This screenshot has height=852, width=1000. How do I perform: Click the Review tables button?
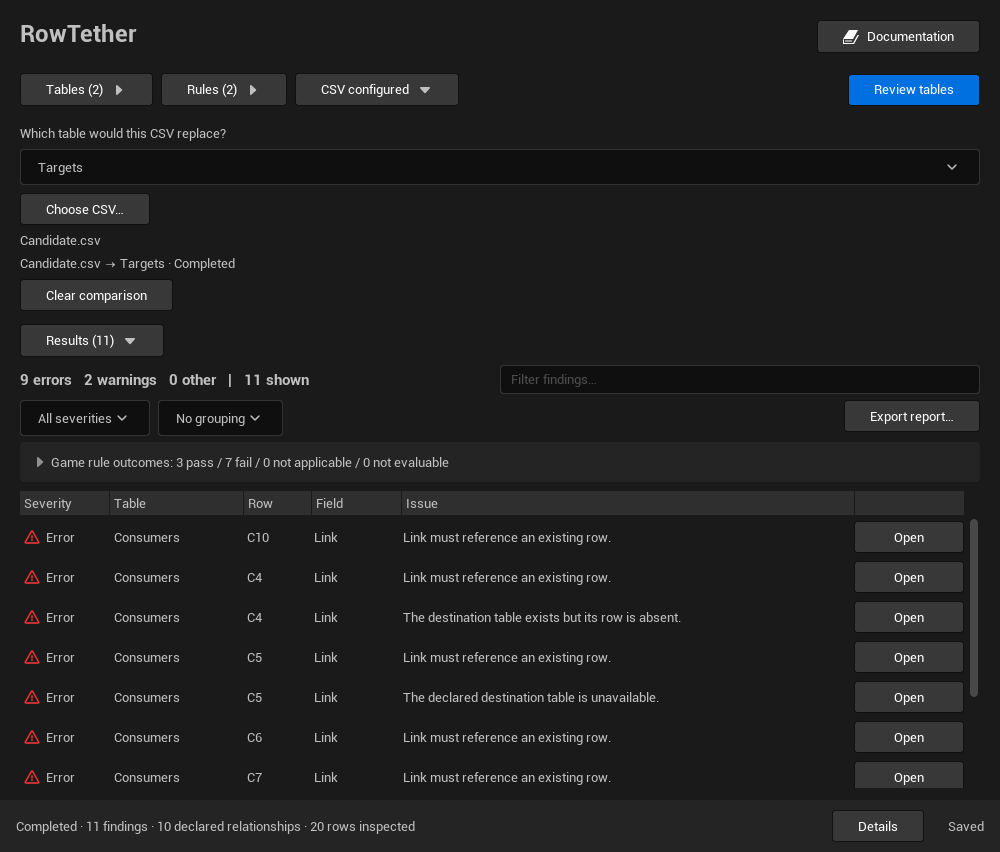click(913, 89)
